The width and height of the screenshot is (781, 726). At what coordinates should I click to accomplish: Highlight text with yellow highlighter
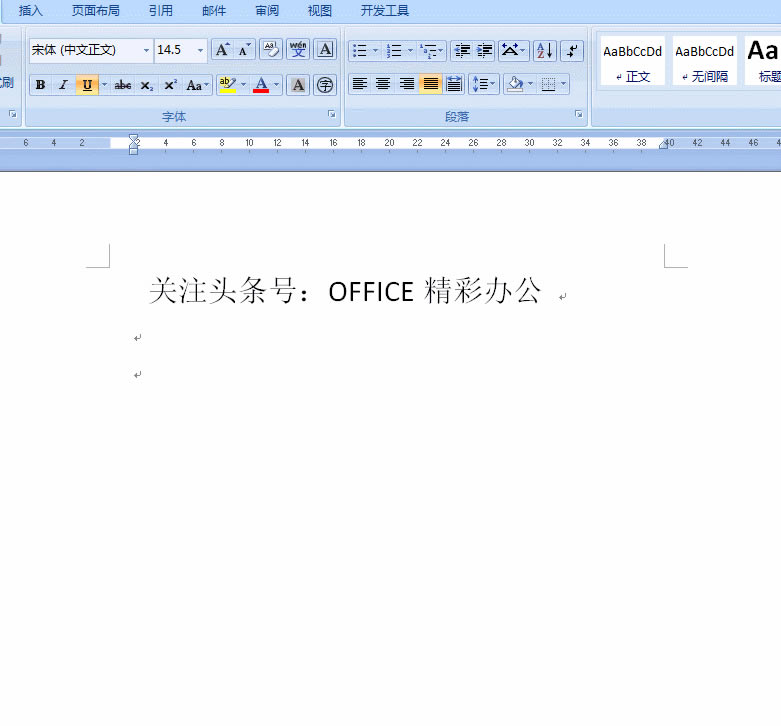tap(228, 85)
